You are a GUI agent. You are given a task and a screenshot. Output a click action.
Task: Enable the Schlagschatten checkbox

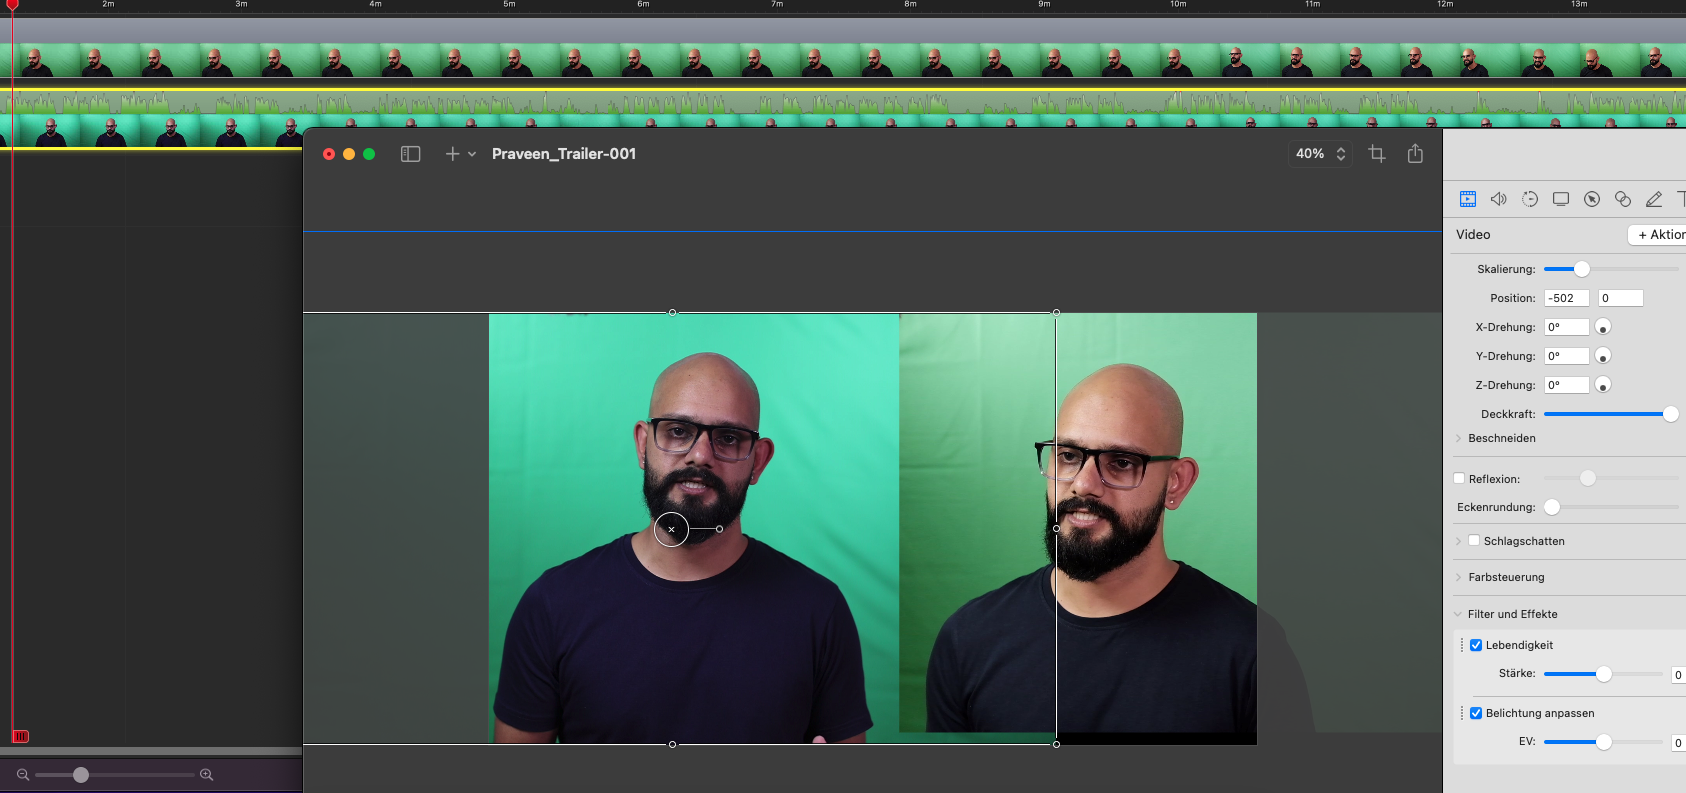pos(1474,541)
